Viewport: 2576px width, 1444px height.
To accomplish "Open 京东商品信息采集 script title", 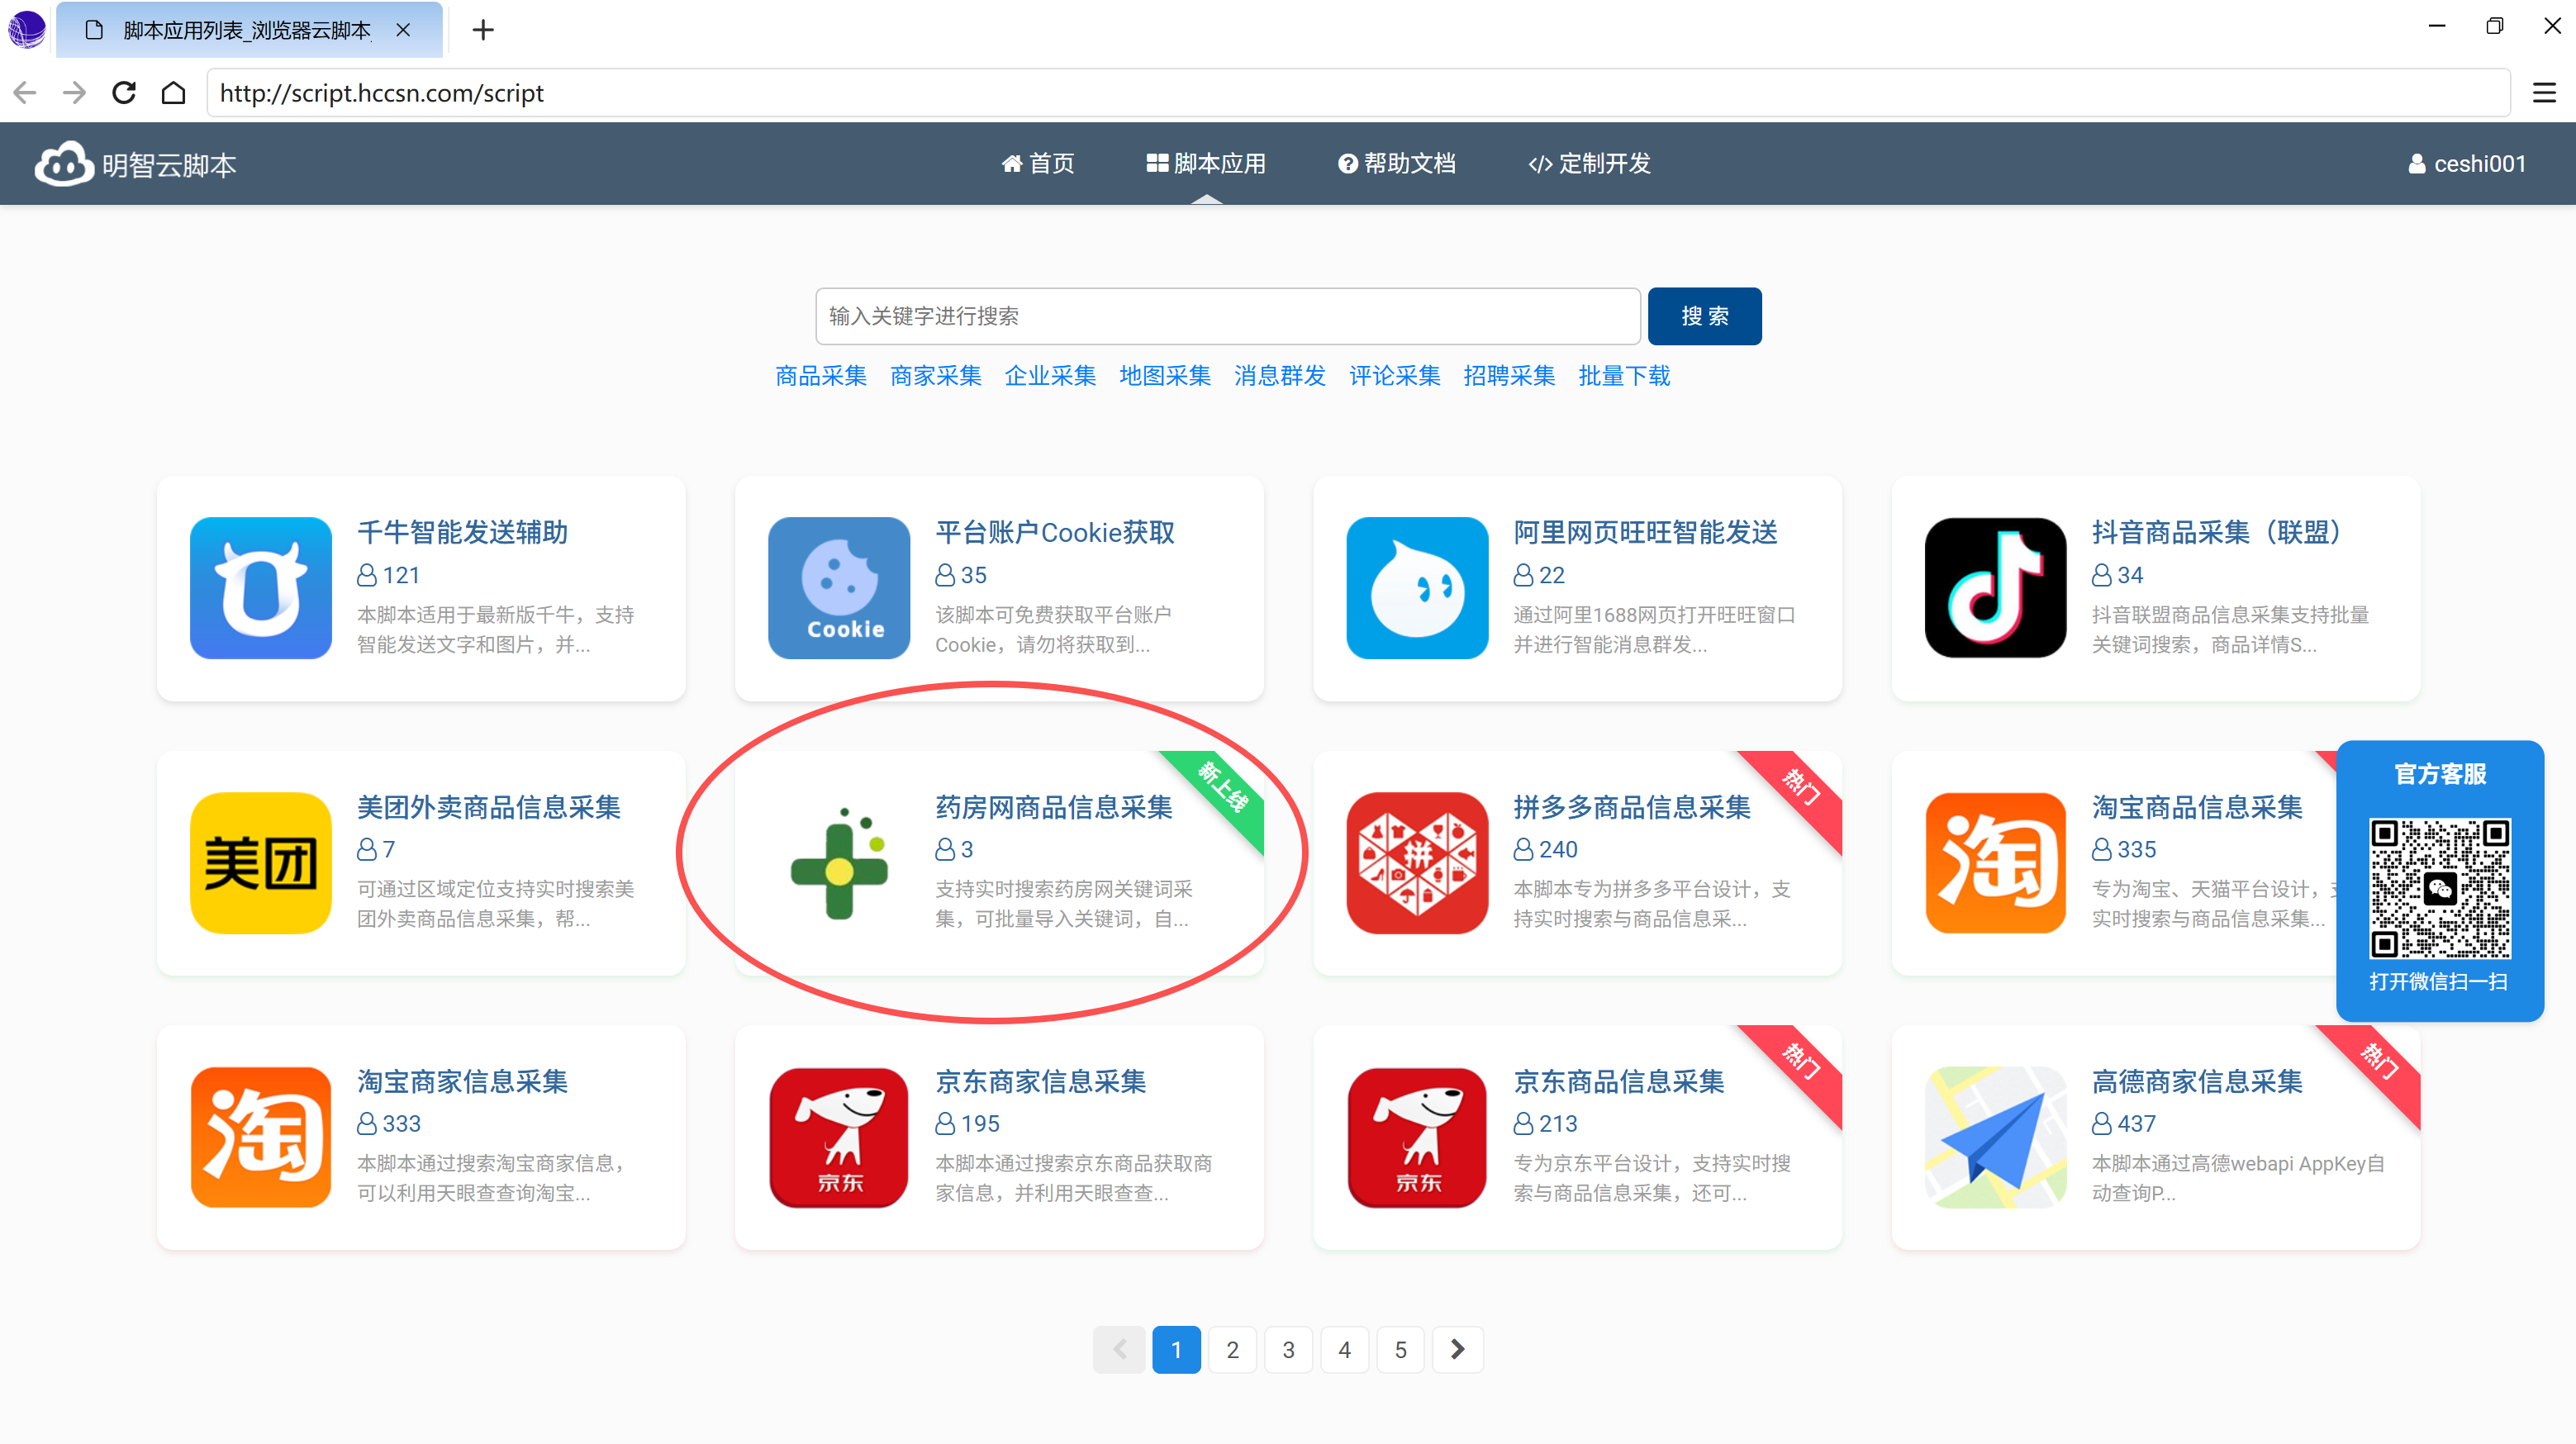I will click(x=1618, y=1081).
